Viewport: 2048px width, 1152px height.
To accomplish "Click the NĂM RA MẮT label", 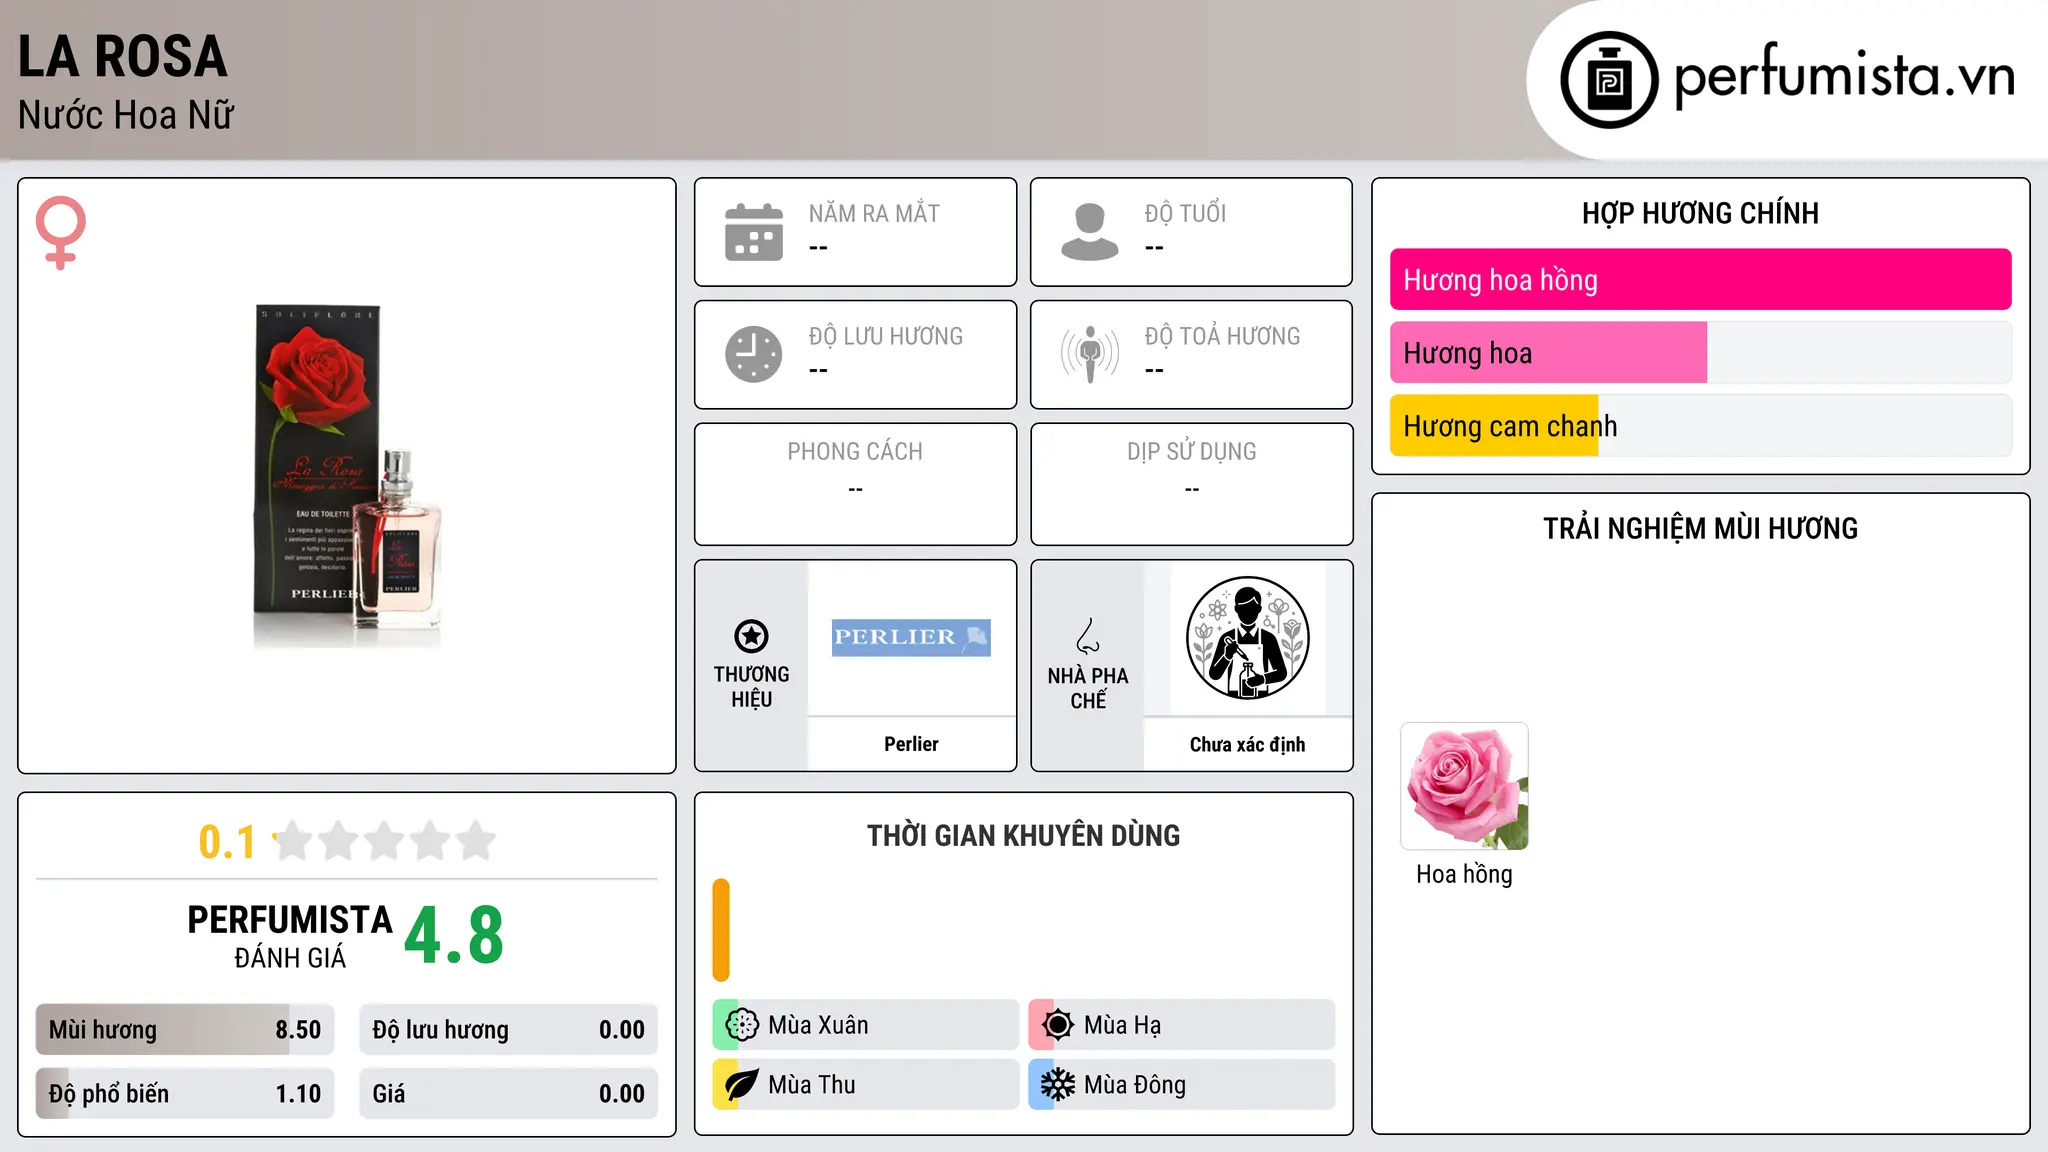I will tap(874, 213).
